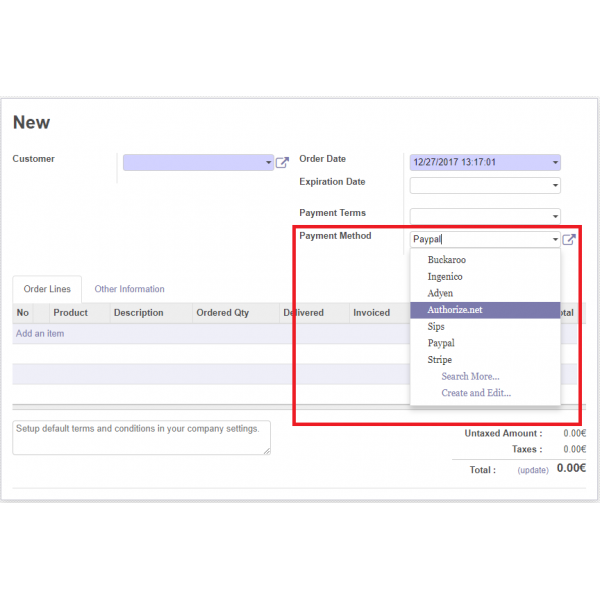Choose Ingenico payment method
Image resolution: width=600 pixels, height=600 pixels.
point(445,277)
